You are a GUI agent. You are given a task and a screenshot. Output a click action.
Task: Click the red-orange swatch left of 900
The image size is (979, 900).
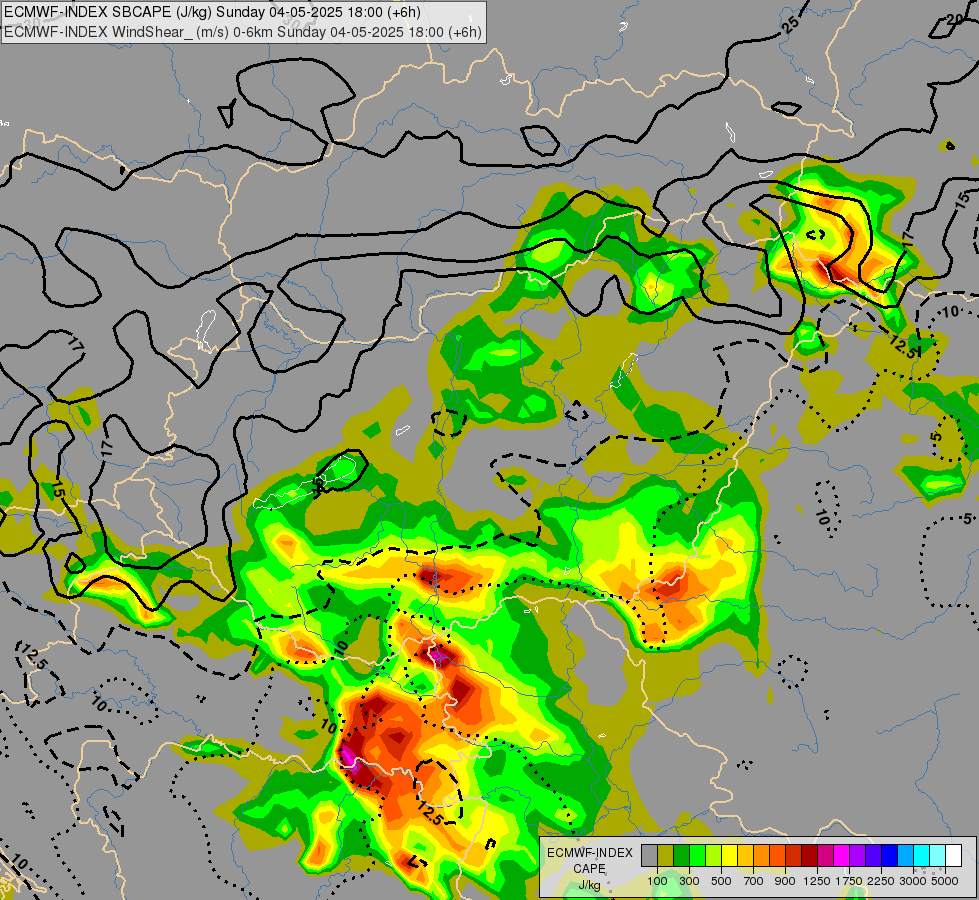777,855
